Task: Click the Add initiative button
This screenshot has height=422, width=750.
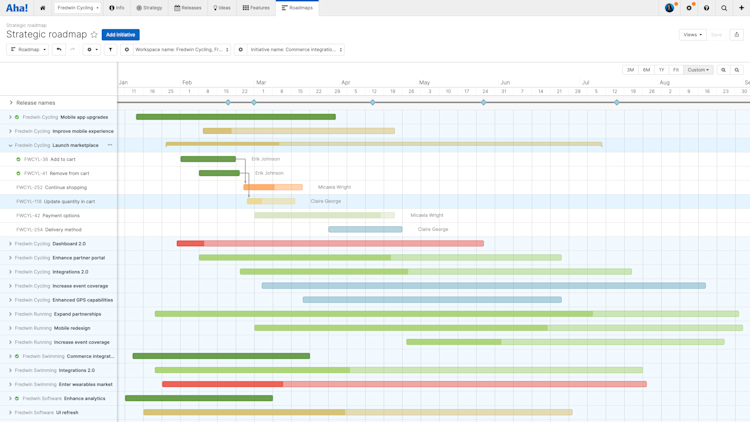Action: tap(121, 34)
